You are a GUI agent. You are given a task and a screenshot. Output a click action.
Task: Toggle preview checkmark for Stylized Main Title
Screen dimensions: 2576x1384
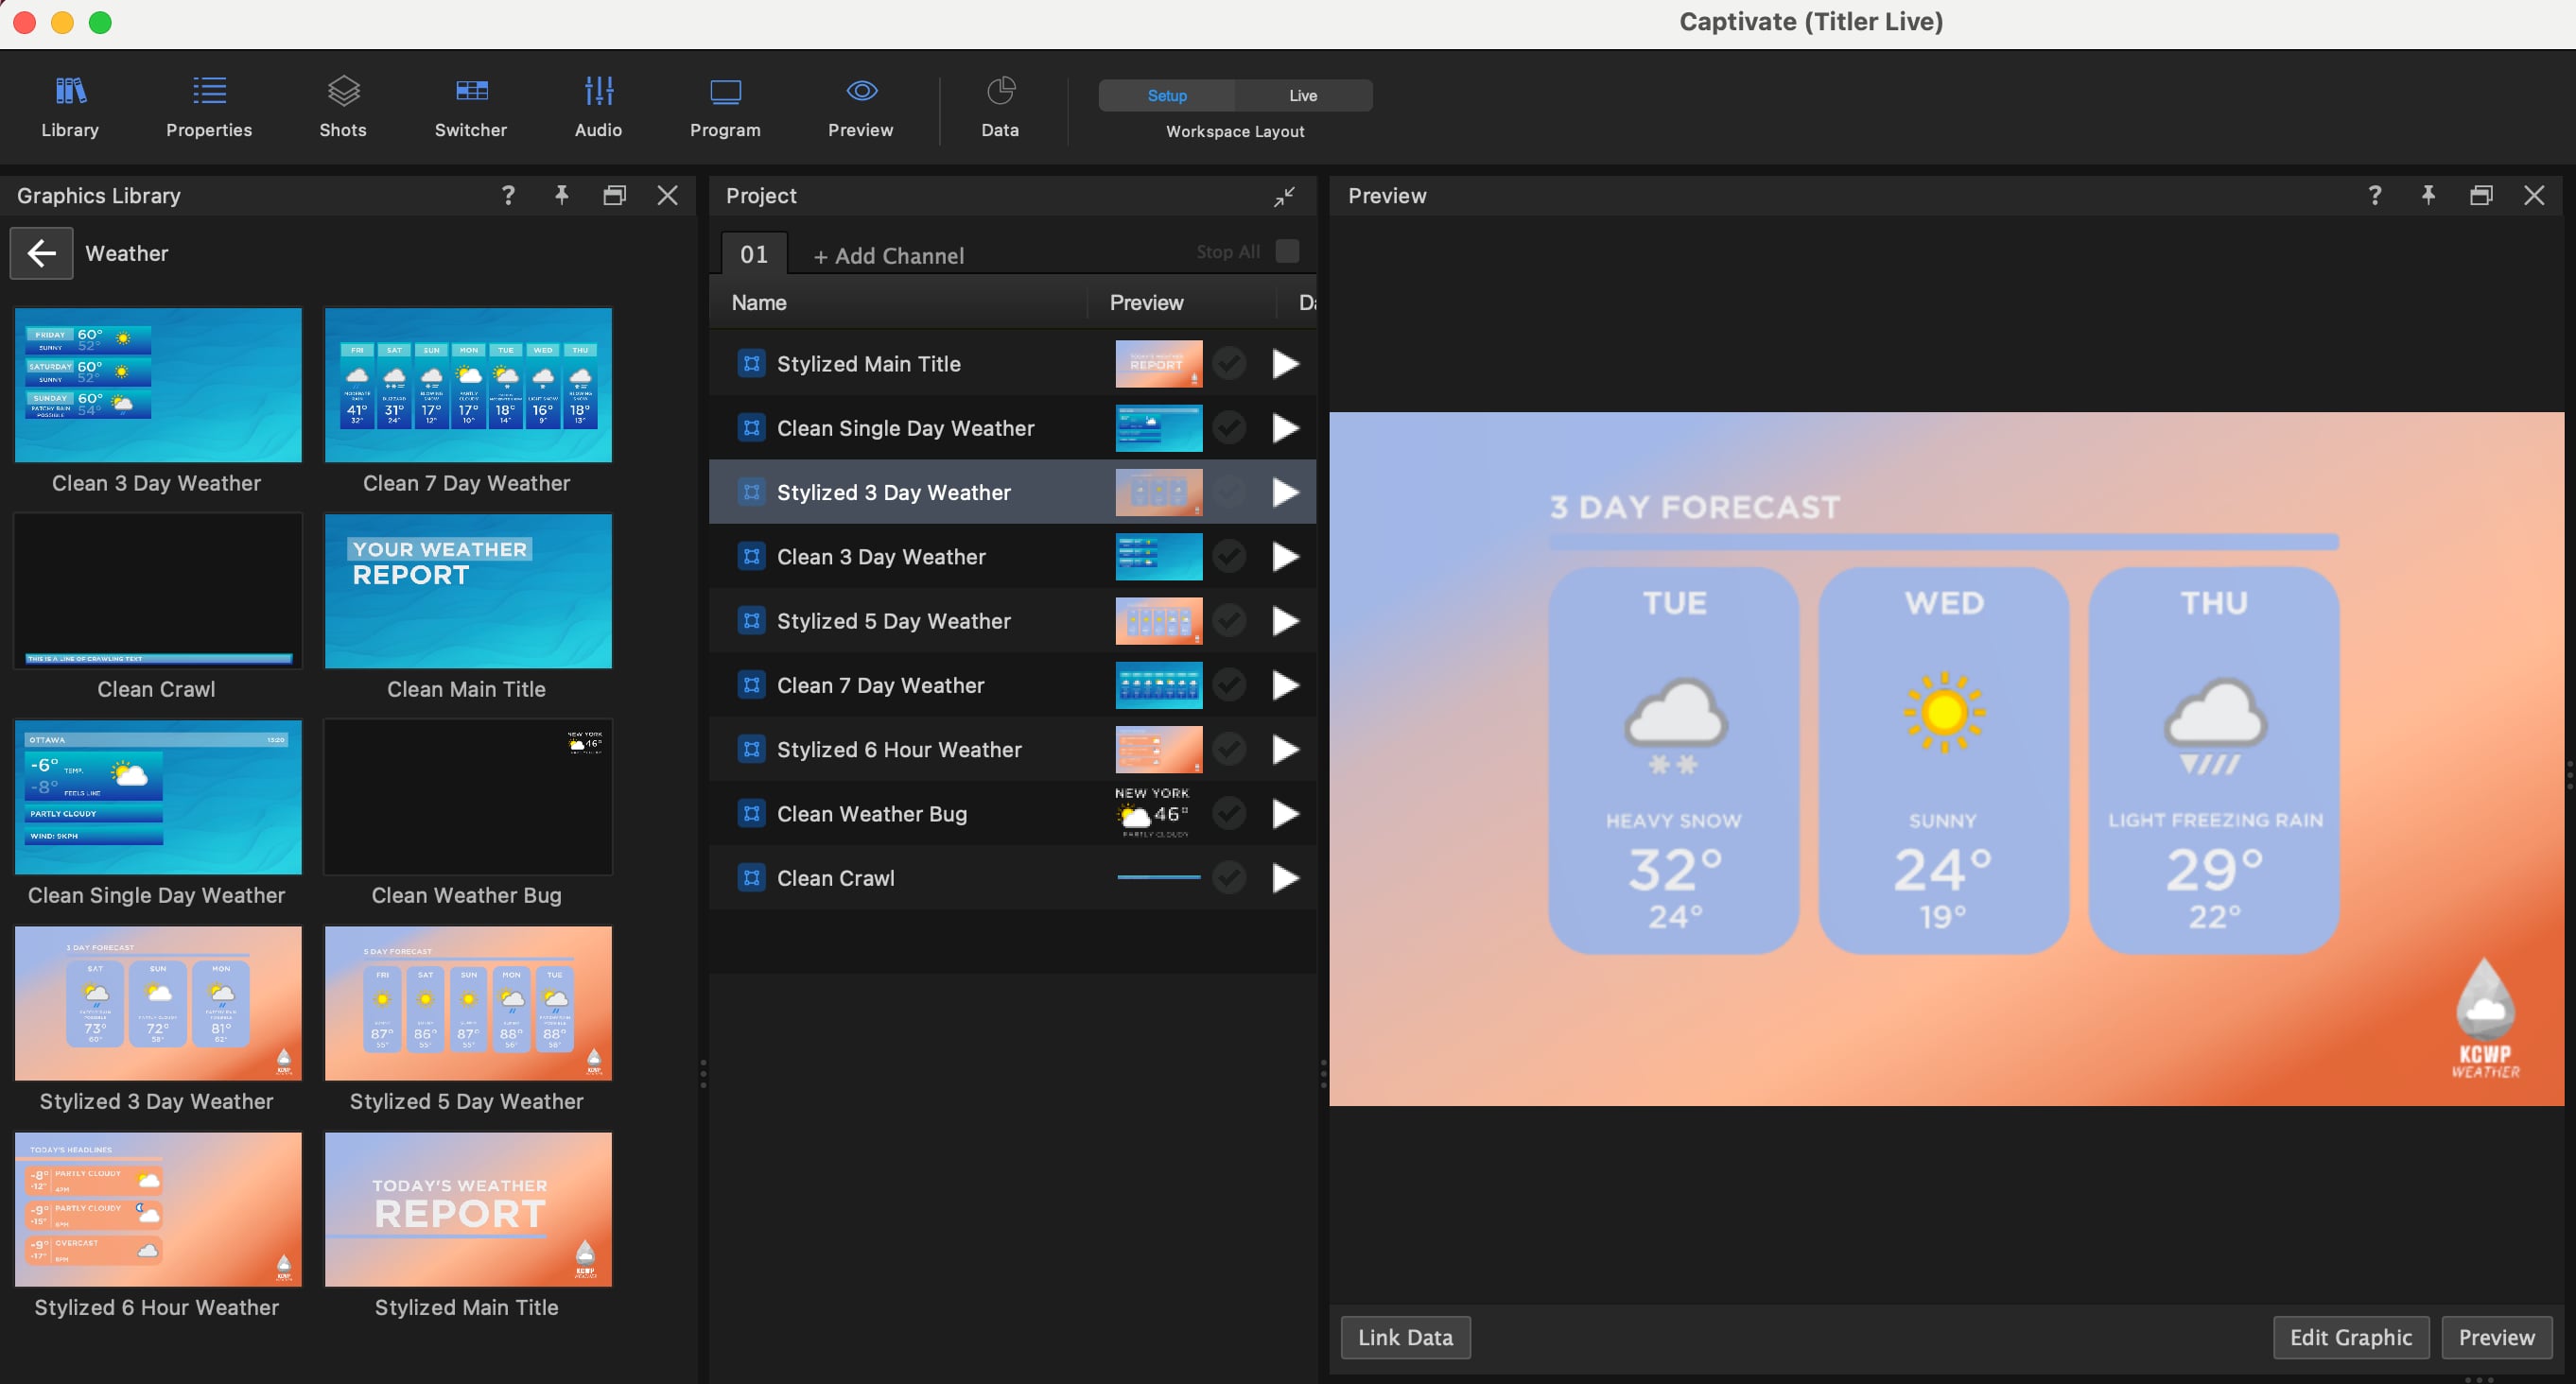pyautogui.click(x=1229, y=363)
